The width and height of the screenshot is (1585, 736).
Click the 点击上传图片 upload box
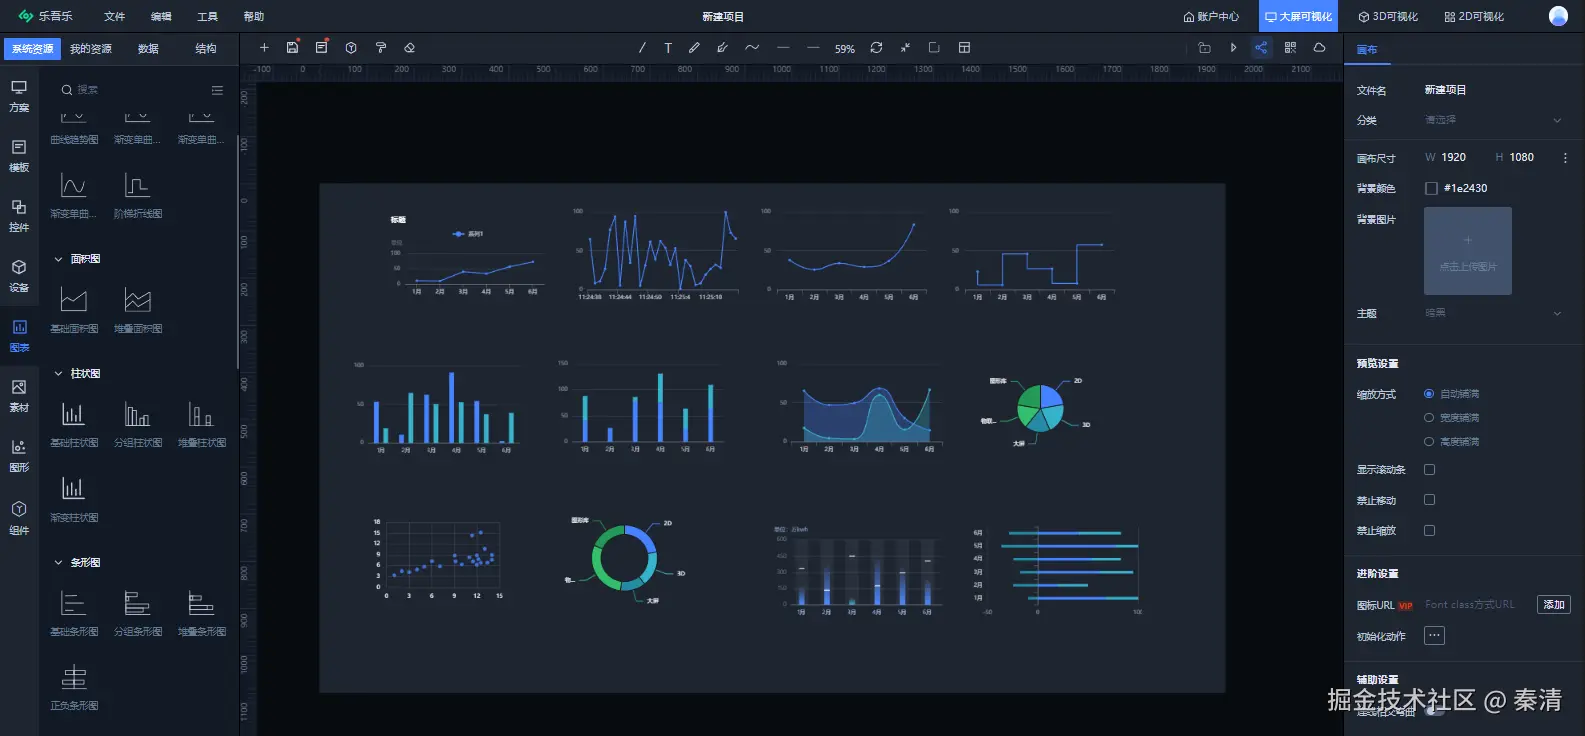[x=1468, y=251]
